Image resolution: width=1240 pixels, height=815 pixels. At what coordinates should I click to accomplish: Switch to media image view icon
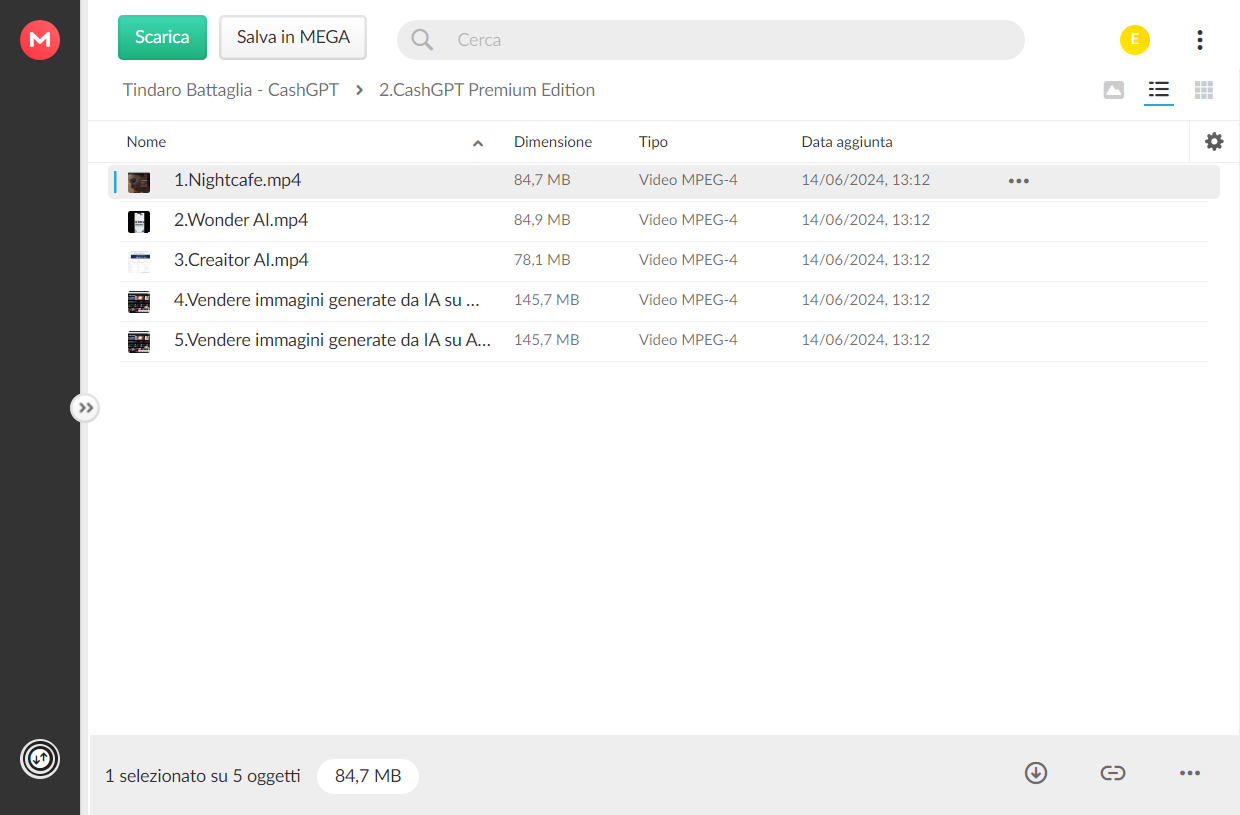point(1114,90)
